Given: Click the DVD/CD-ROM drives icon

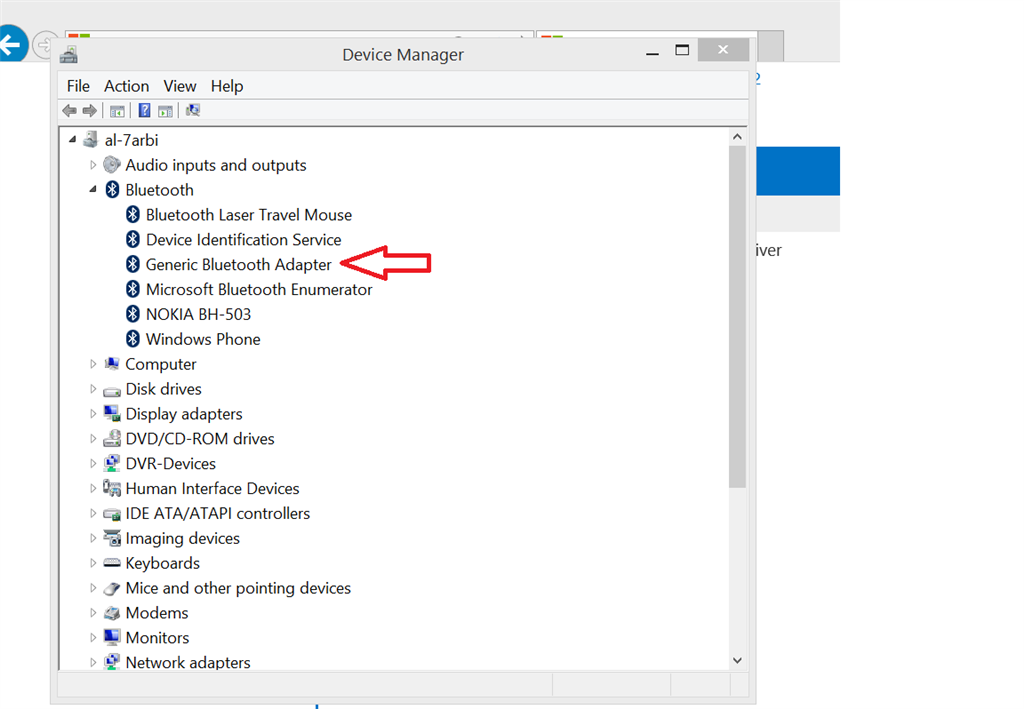Looking at the screenshot, I should point(112,438).
